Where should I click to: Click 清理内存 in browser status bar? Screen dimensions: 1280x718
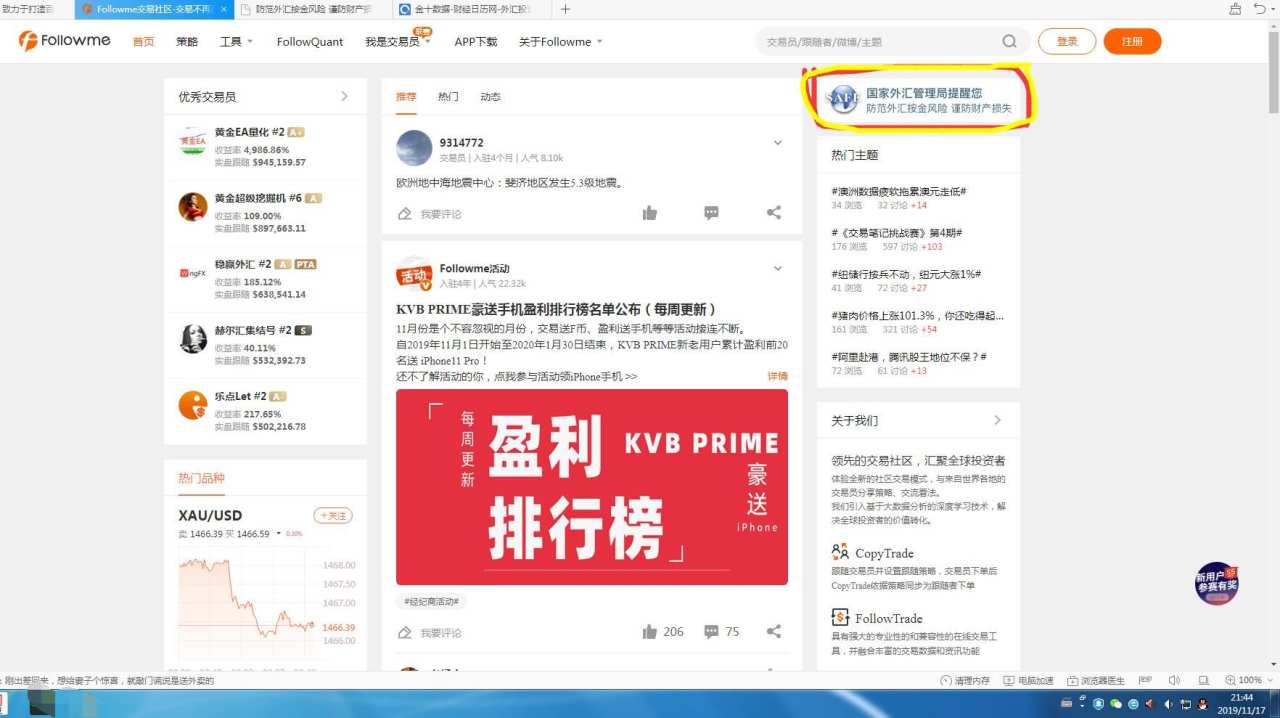tap(965, 680)
